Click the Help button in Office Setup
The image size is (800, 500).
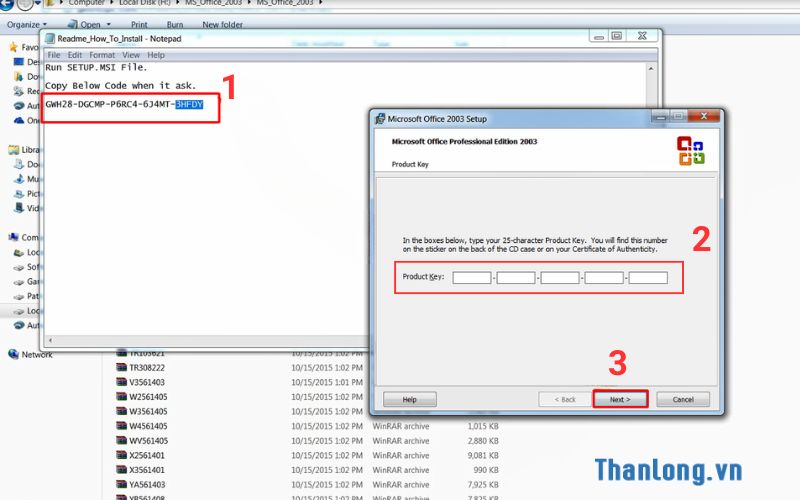click(409, 399)
